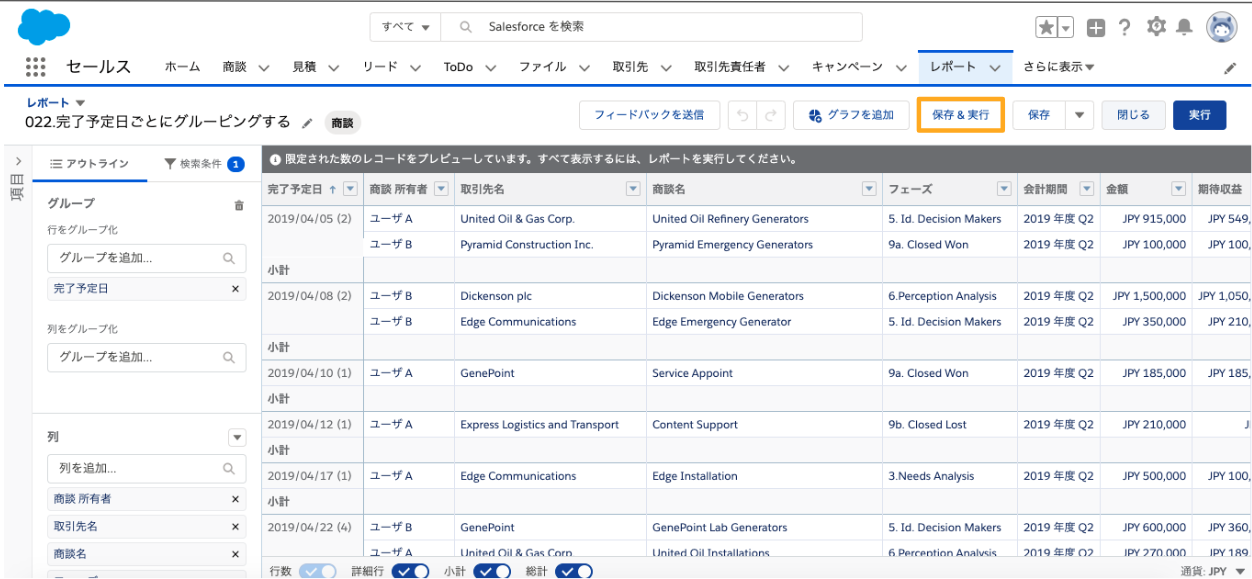This screenshot has height=579, width=1252.
Task: Open the リード tab
Action: 379,67
